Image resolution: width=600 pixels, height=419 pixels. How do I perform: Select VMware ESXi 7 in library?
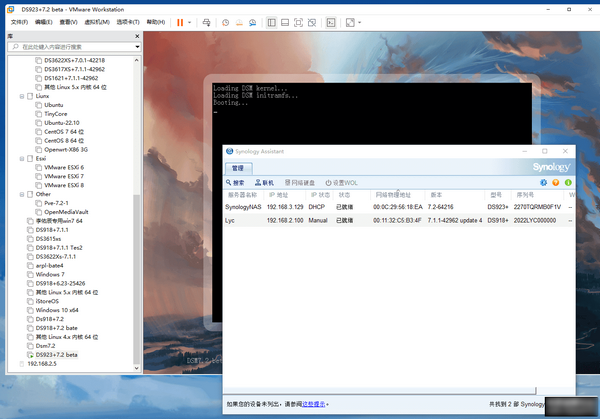click(64, 176)
